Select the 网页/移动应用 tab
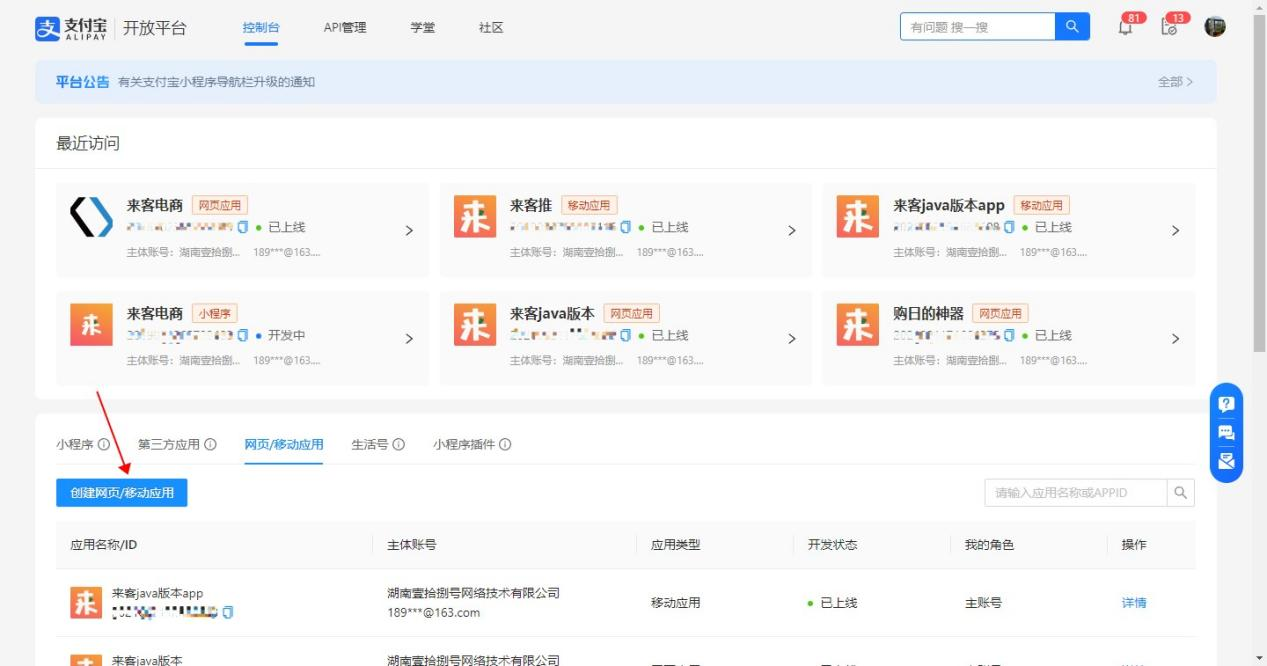The image size is (1267, 666). [x=284, y=445]
